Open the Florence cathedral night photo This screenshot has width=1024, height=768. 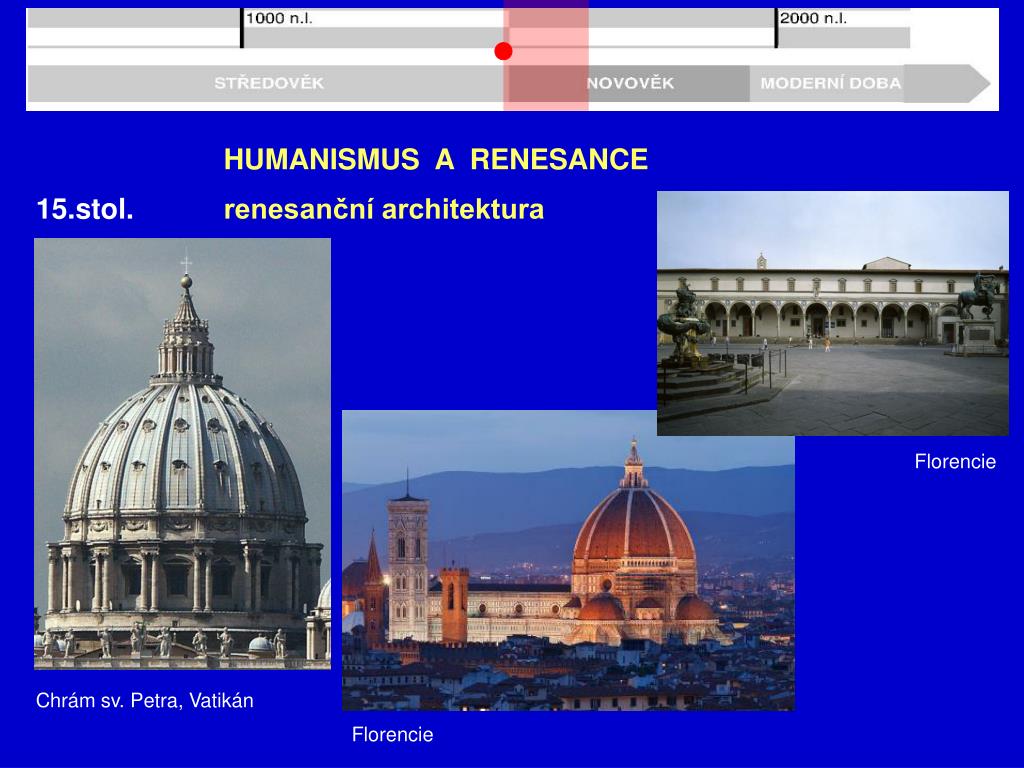click(568, 560)
